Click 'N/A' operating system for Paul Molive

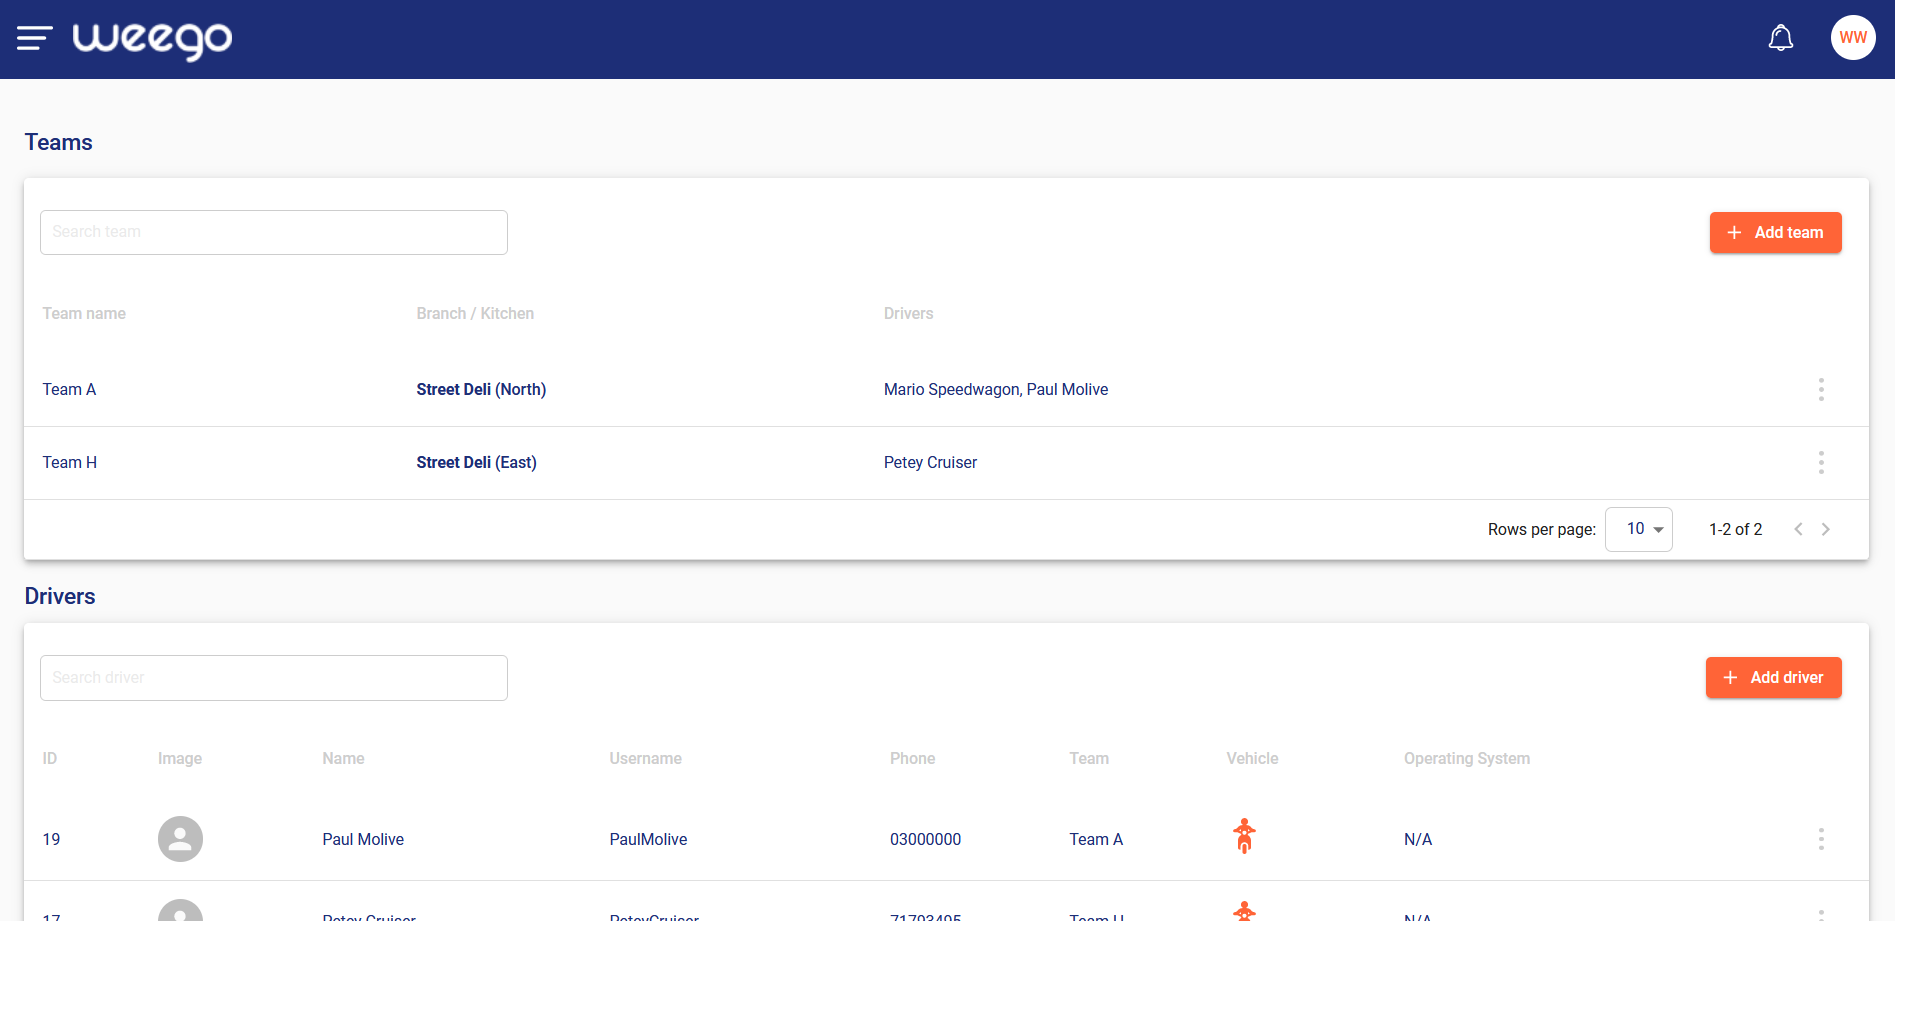1418,840
